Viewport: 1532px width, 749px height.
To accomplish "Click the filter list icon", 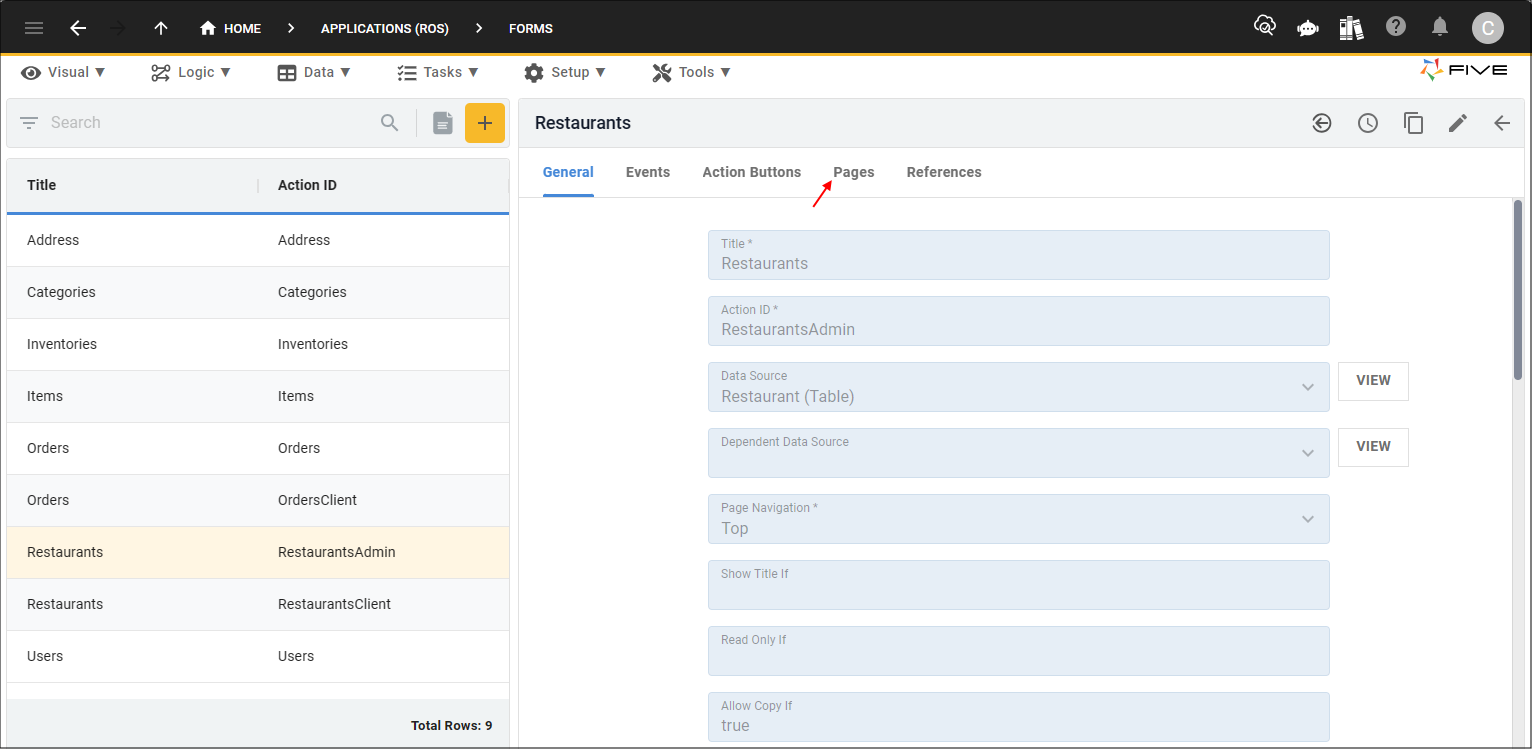I will (x=29, y=123).
